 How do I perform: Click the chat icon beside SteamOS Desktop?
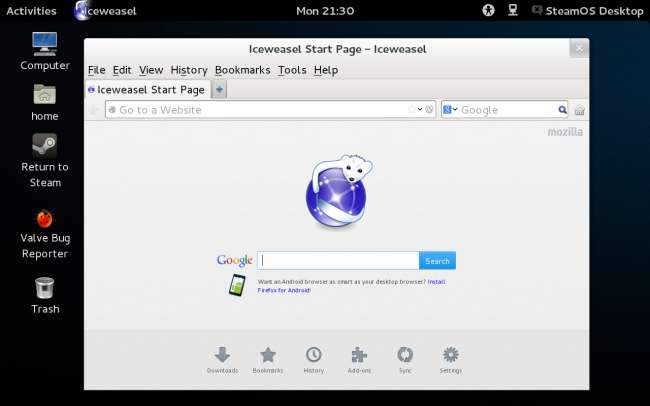pyautogui.click(x=537, y=10)
